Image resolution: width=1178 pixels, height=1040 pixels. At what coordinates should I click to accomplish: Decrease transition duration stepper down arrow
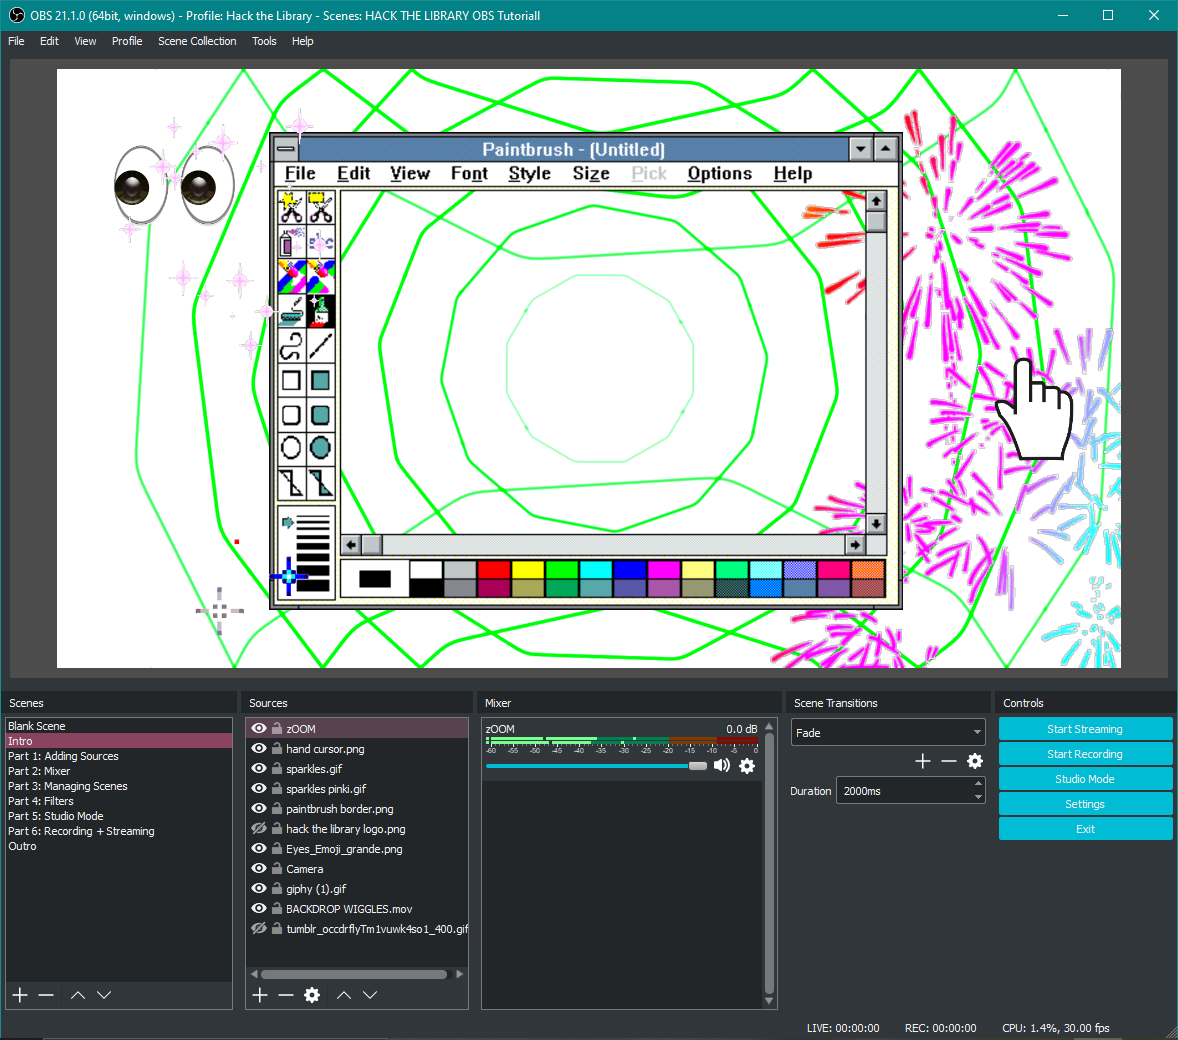pyautogui.click(x=977, y=797)
